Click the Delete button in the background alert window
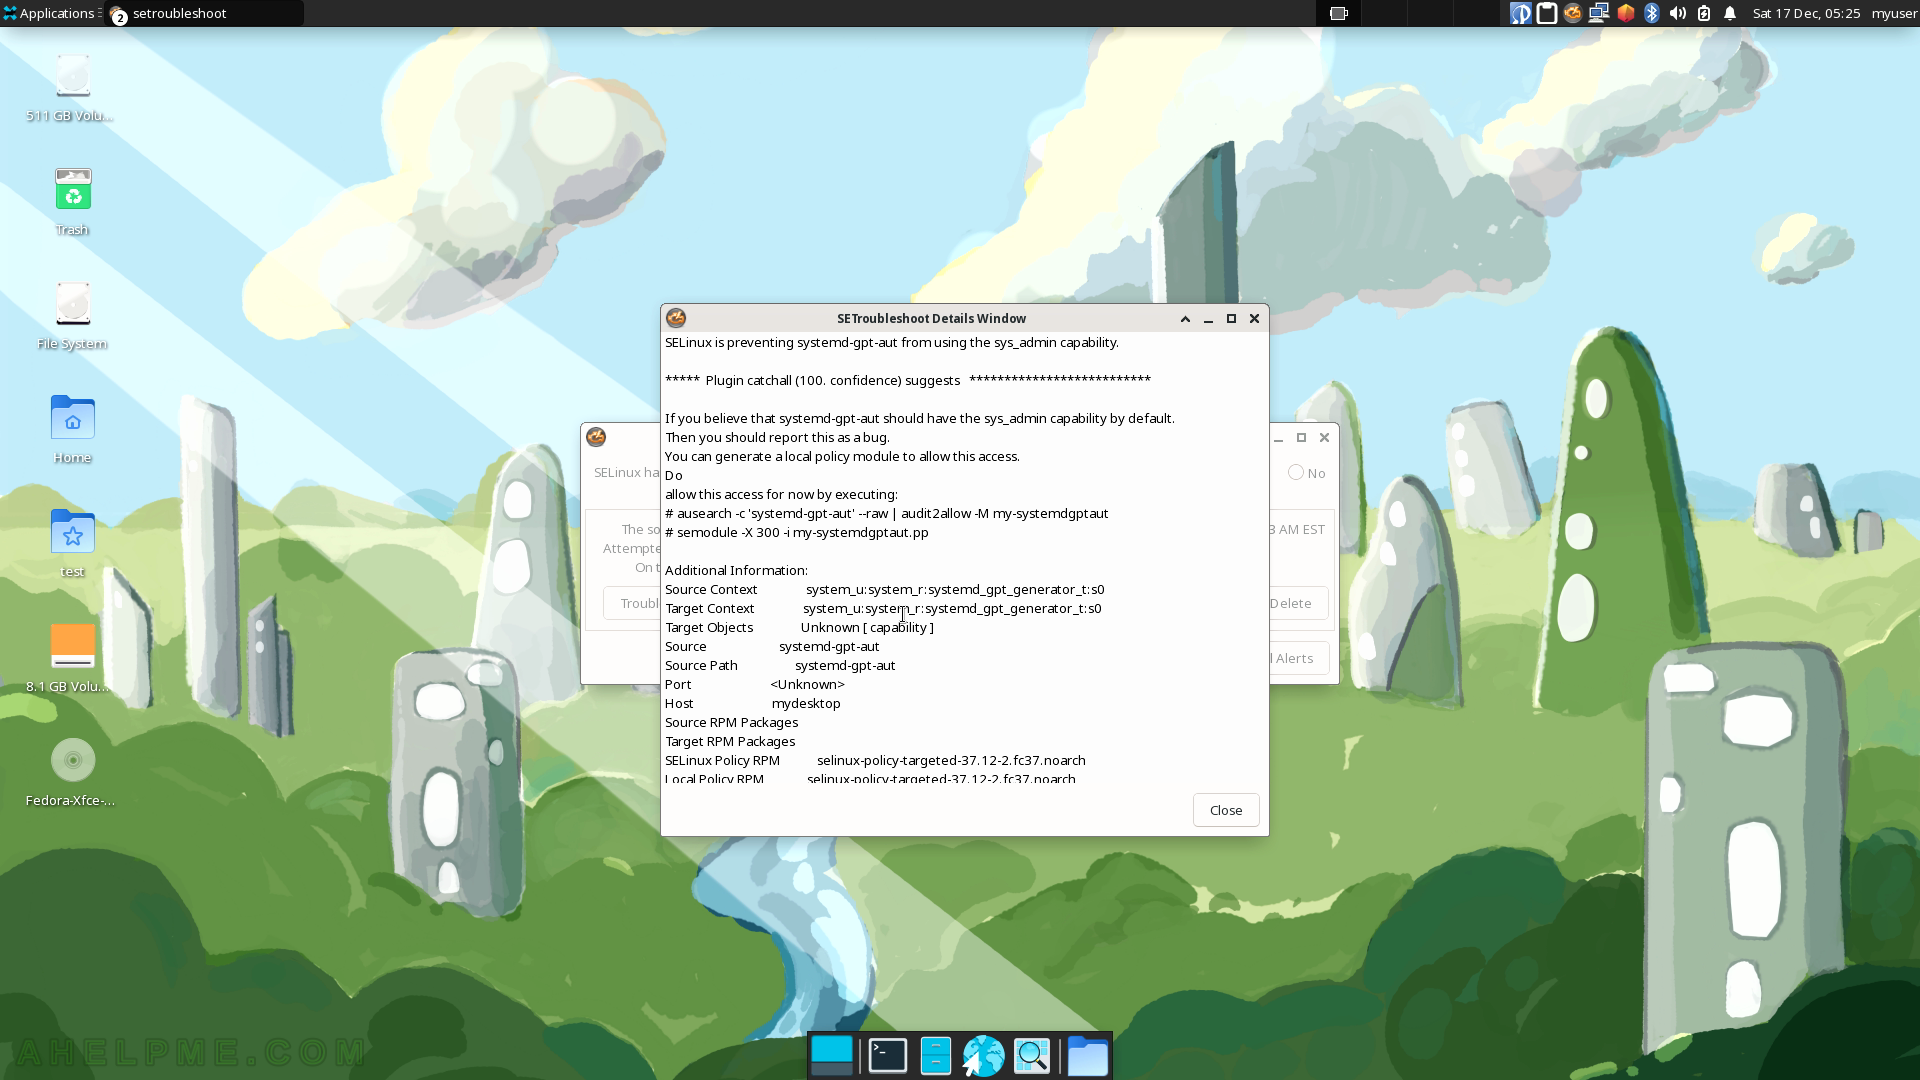1920x1080 pixels. [1298, 603]
